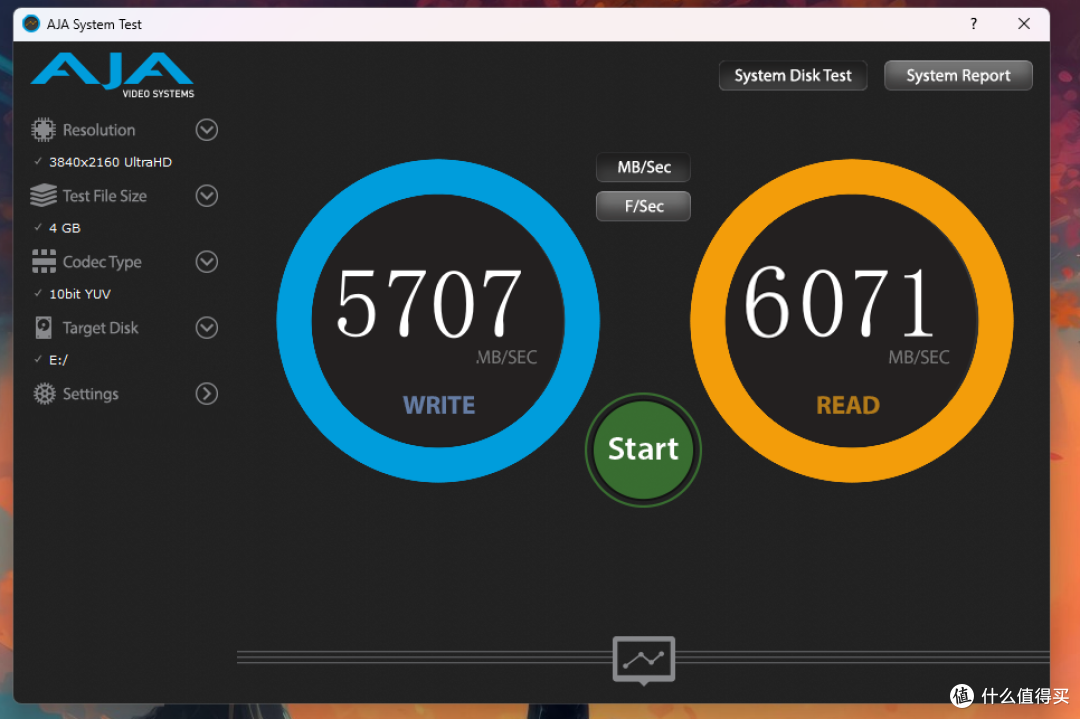The image size is (1080, 719).
Task: Click the AJA Video Systems logo
Action: point(112,74)
